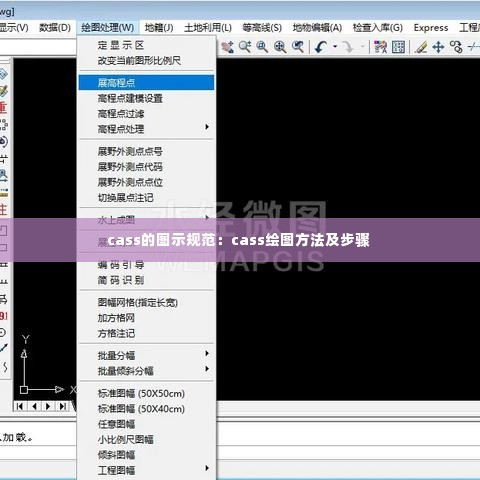This screenshot has height=480, width=480.
Task: Open the Express menu
Action: pyautogui.click(x=431, y=28)
